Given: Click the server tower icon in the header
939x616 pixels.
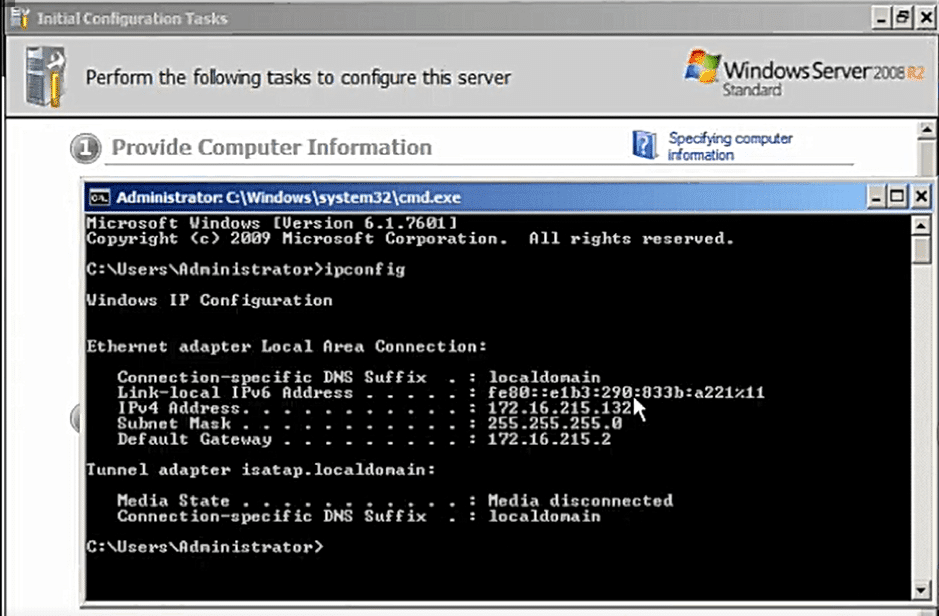Looking at the screenshot, I should [x=46, y=76].
